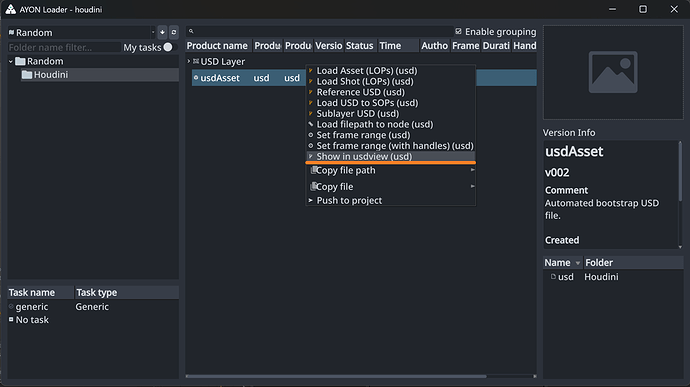
Task: Maximize the AYON Loader window
Action: click(643, 9)
